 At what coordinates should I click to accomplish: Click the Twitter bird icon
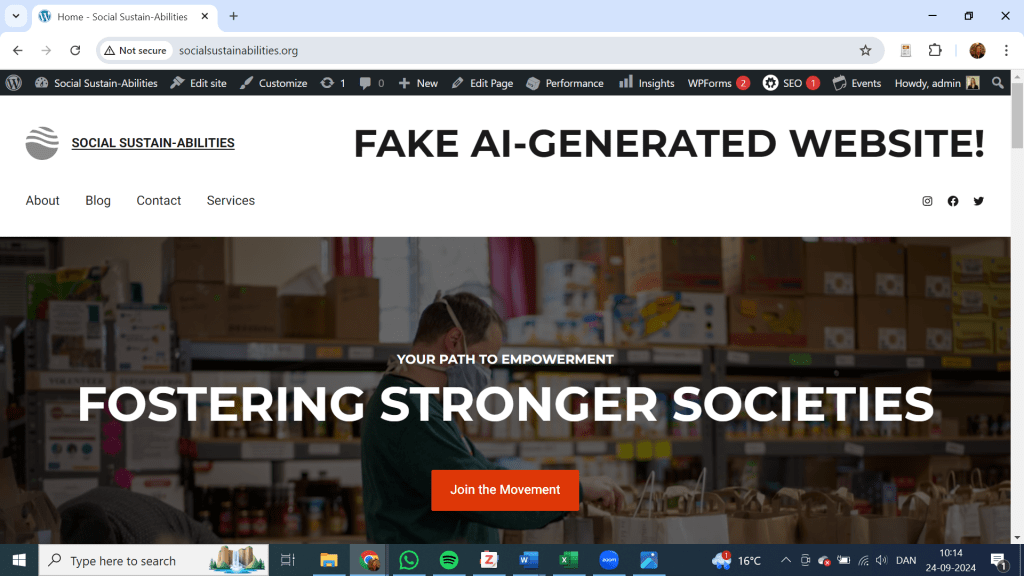(x=978, y=201)
